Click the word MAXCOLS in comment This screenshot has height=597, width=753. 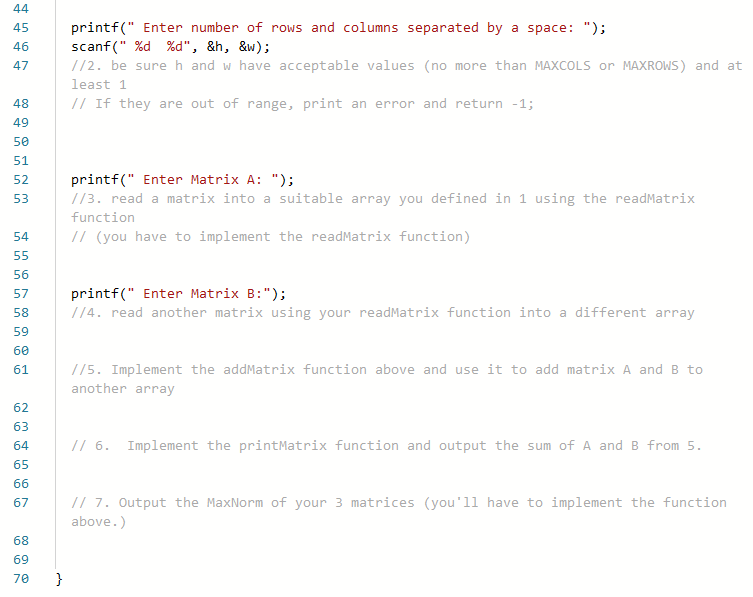tap(562, 66)
